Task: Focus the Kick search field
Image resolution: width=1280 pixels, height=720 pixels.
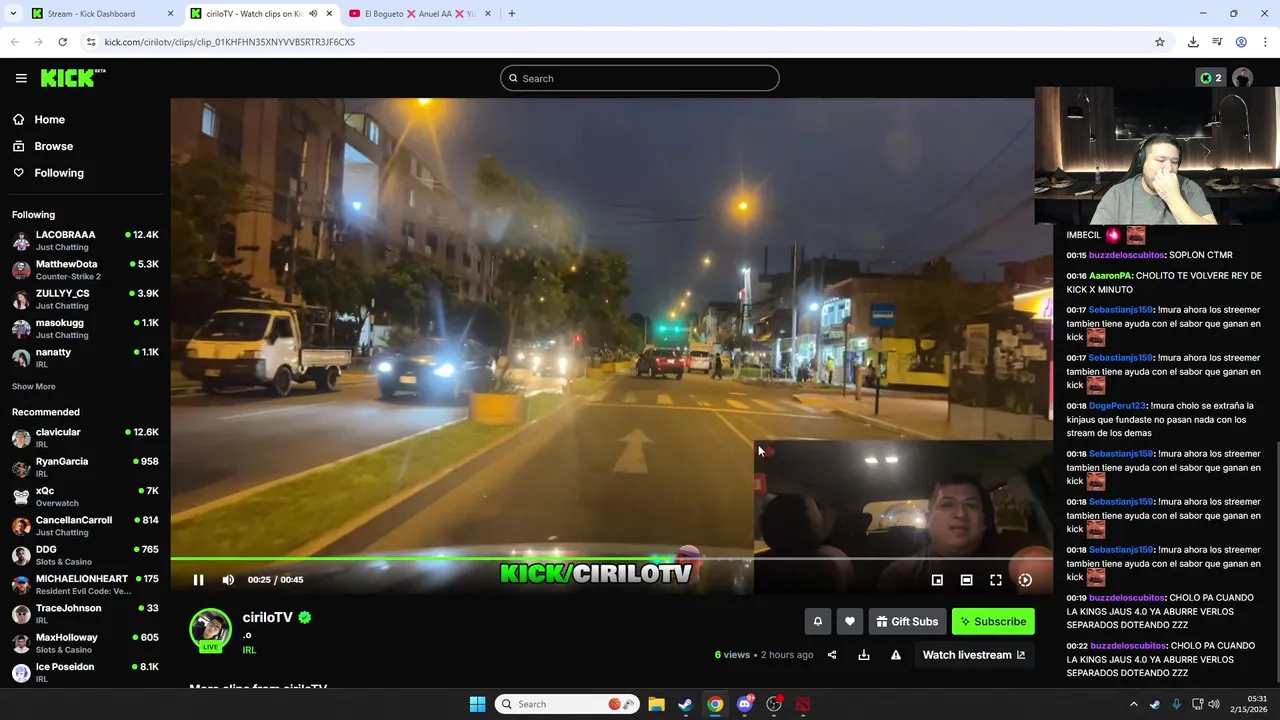Action: click(640, 78)
